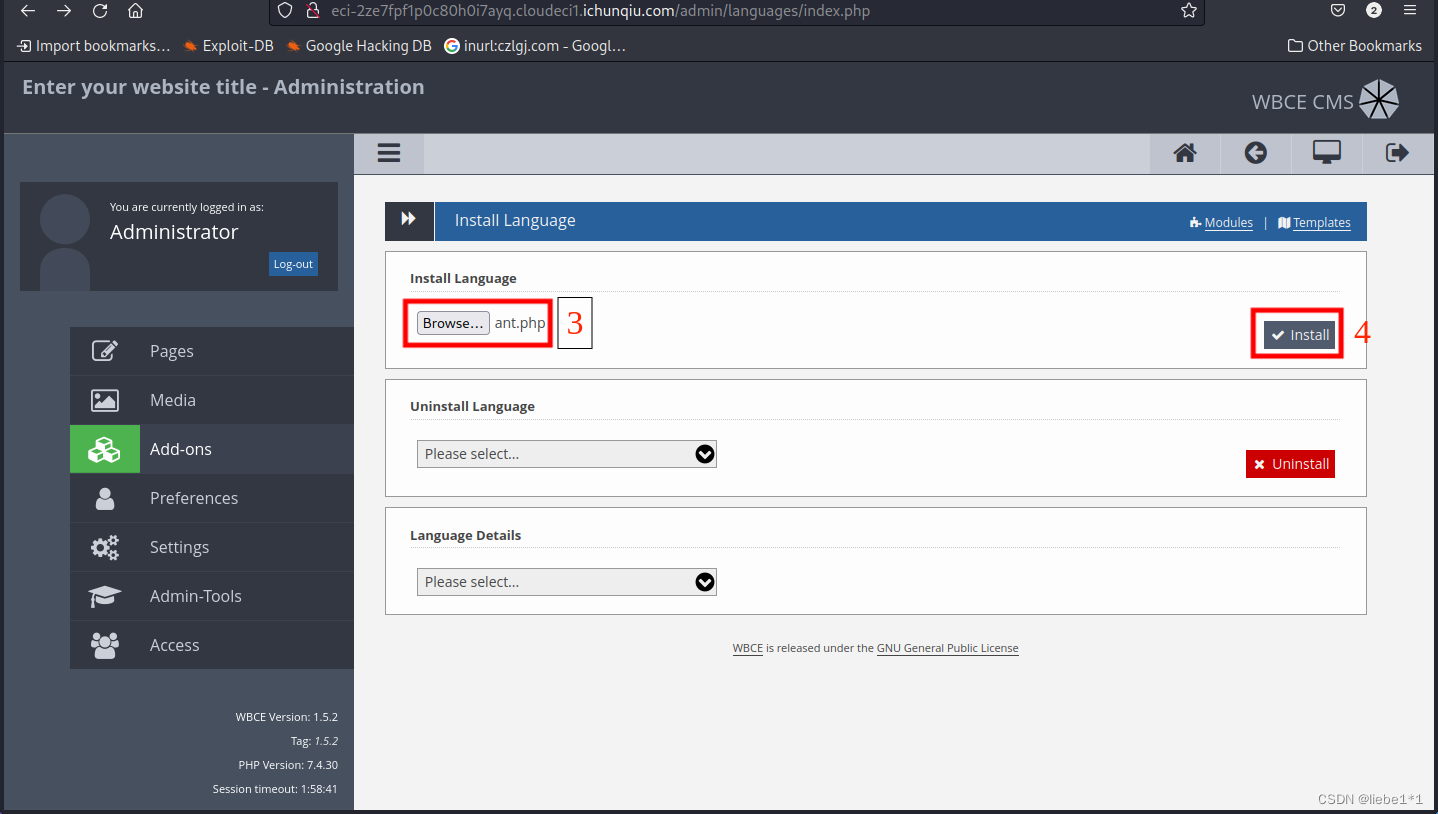Click Browse… to choose a file

coord(453,323)
